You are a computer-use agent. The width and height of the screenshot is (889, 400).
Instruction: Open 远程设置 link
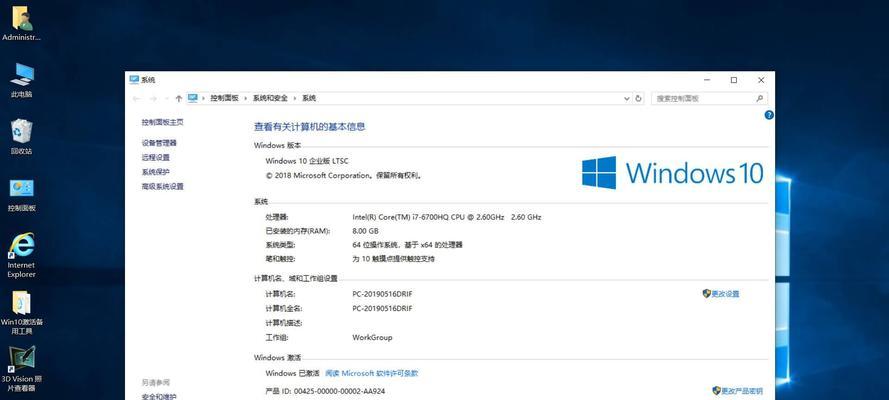tap(156, 158)
